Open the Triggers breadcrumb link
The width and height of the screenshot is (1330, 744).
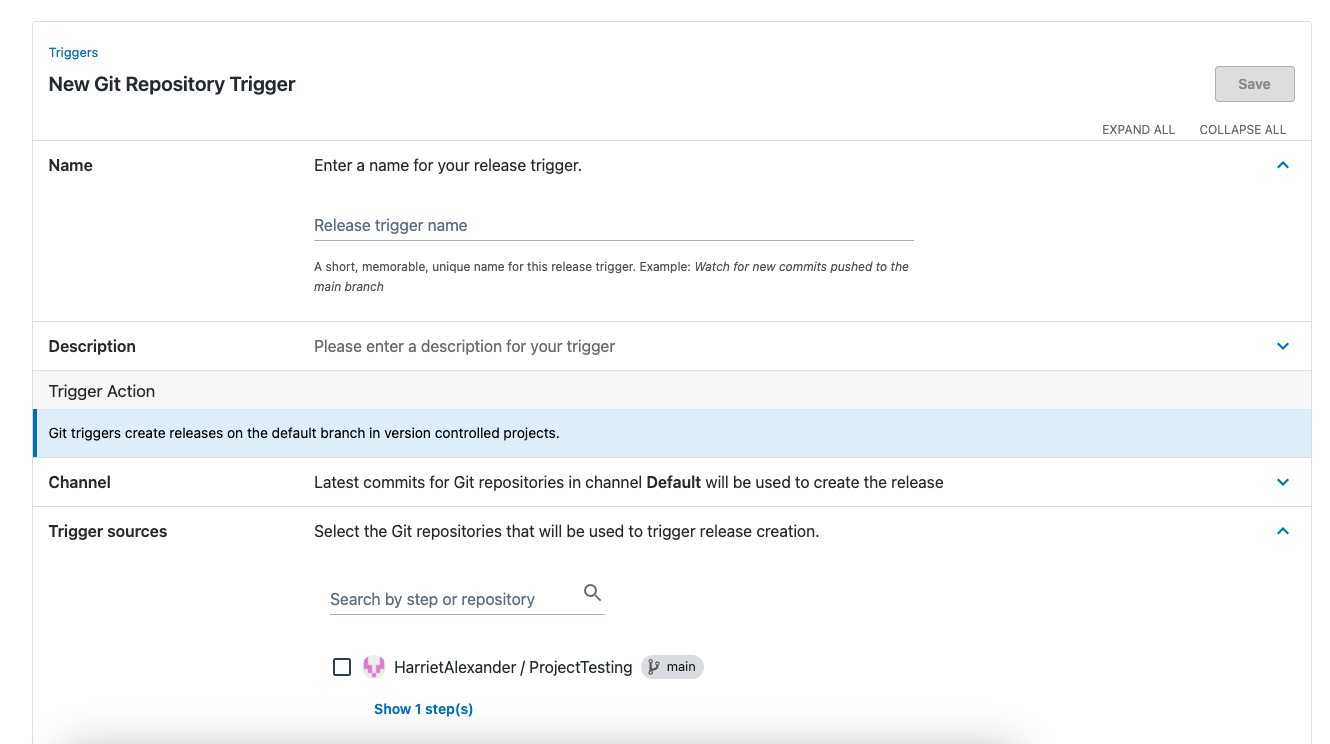[x=73, y=52]
